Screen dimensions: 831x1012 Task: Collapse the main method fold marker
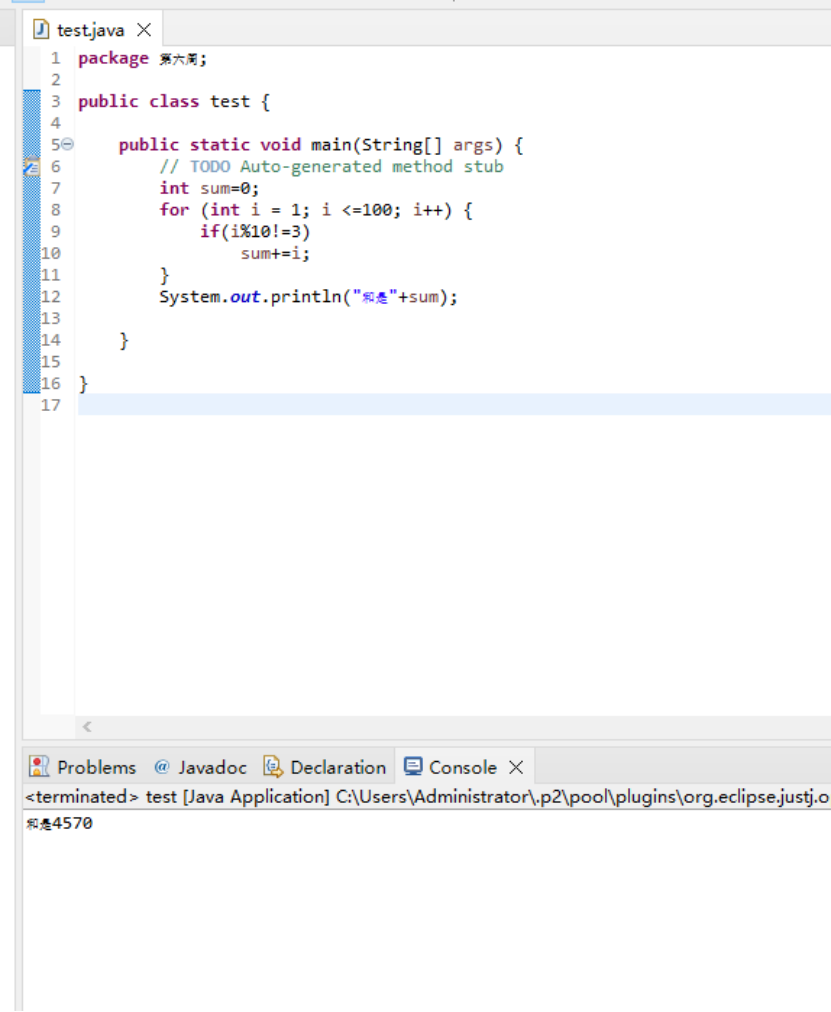(x=68, y=144)
